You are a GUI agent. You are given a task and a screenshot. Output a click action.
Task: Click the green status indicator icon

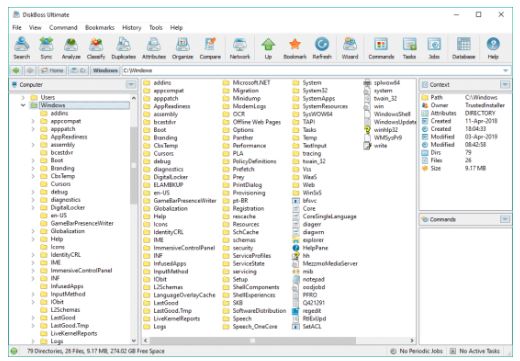coord(14,351)
